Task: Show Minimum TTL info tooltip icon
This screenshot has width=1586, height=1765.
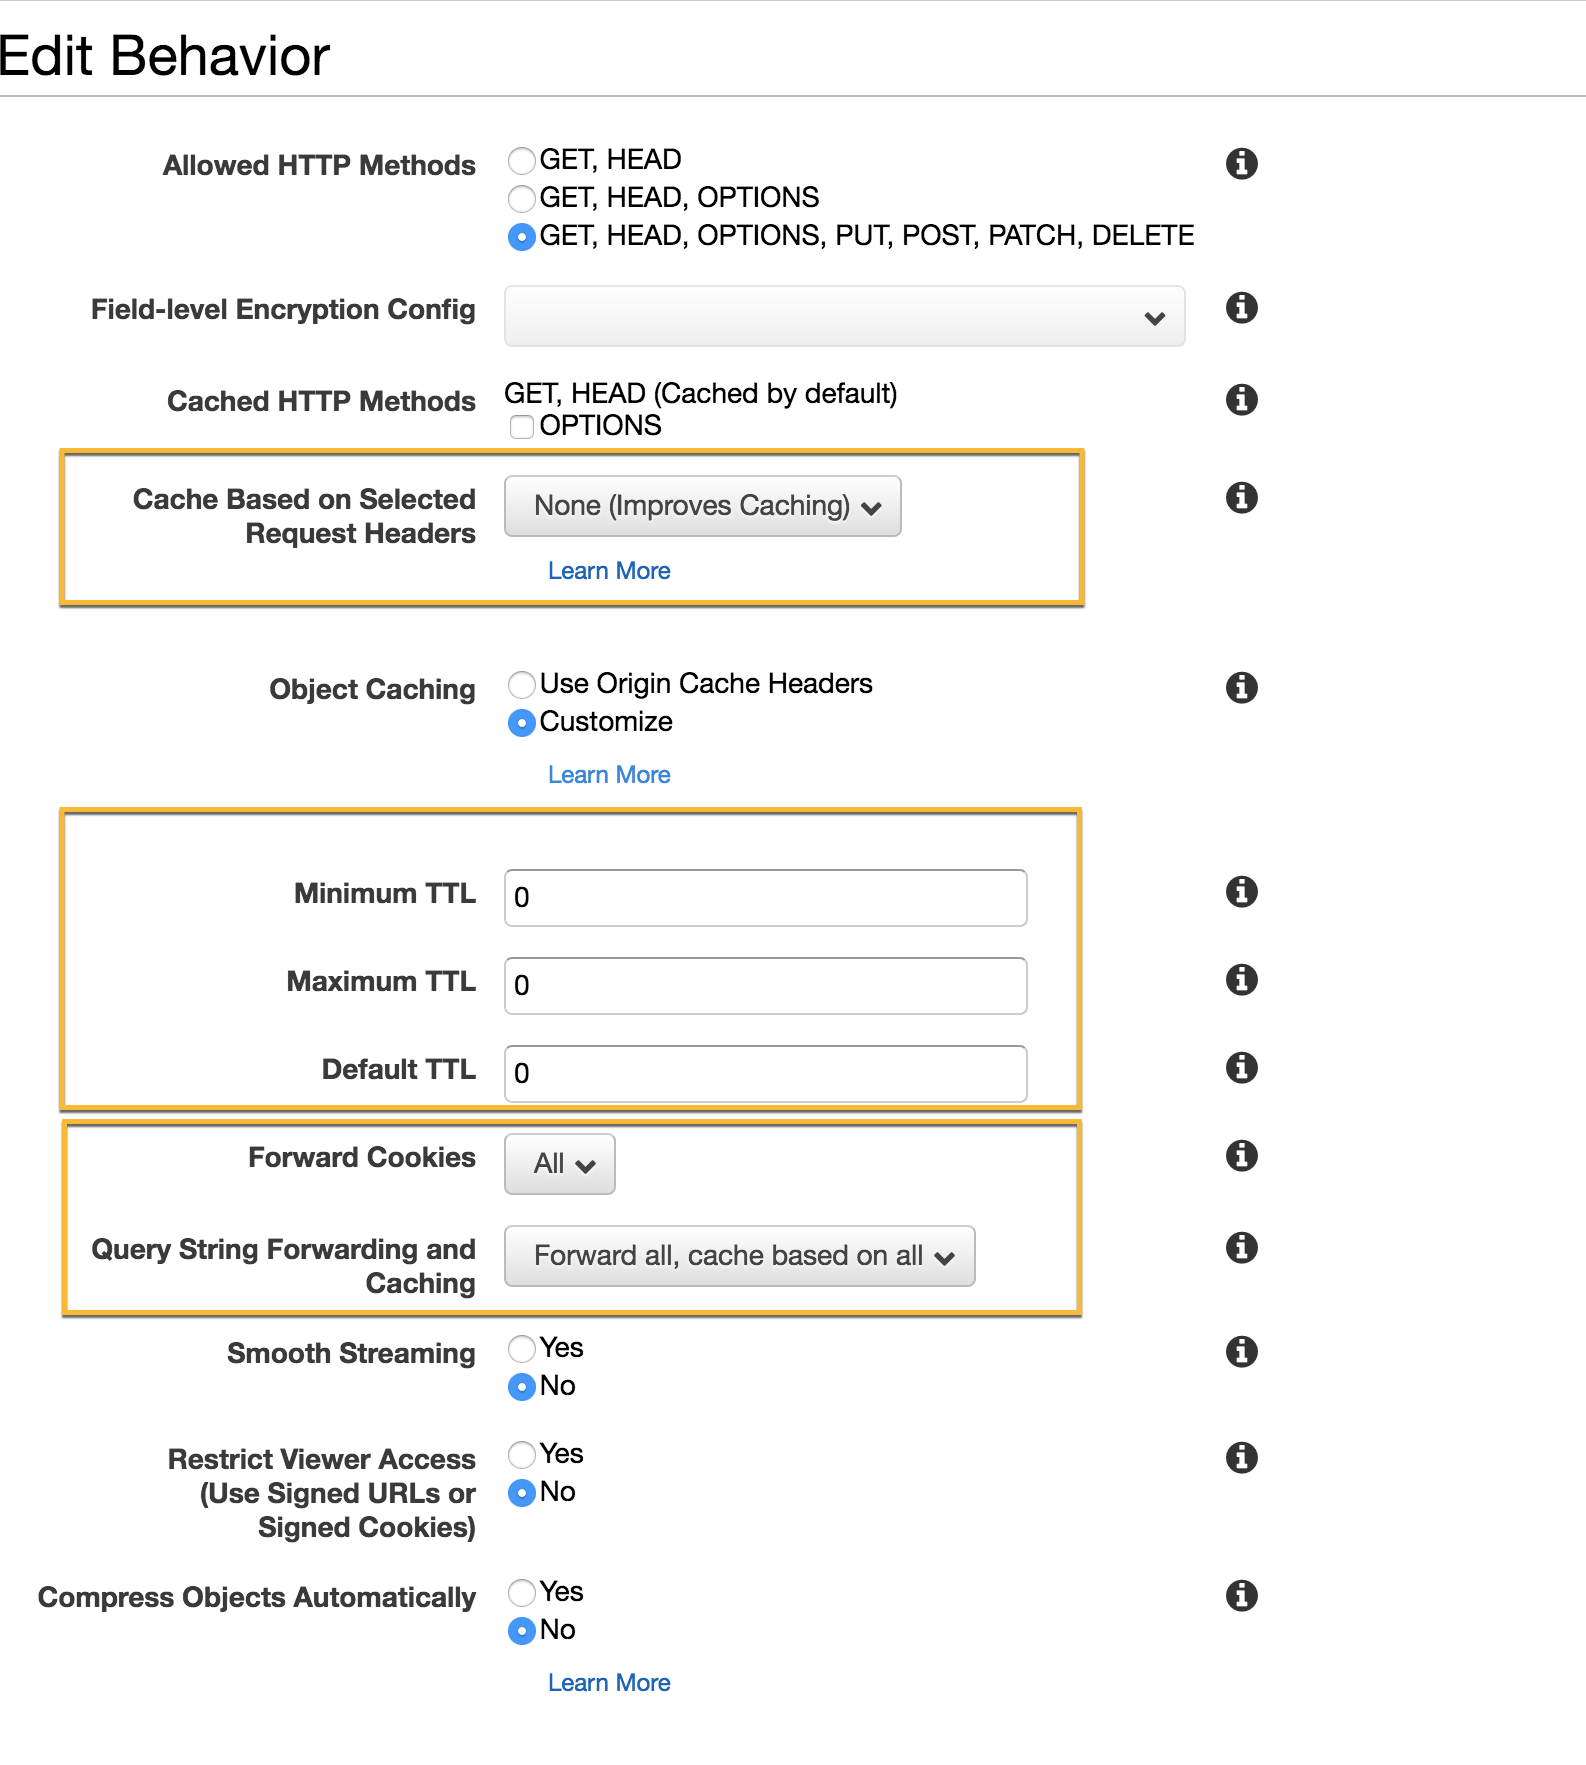Action: tap(1241, 891)
